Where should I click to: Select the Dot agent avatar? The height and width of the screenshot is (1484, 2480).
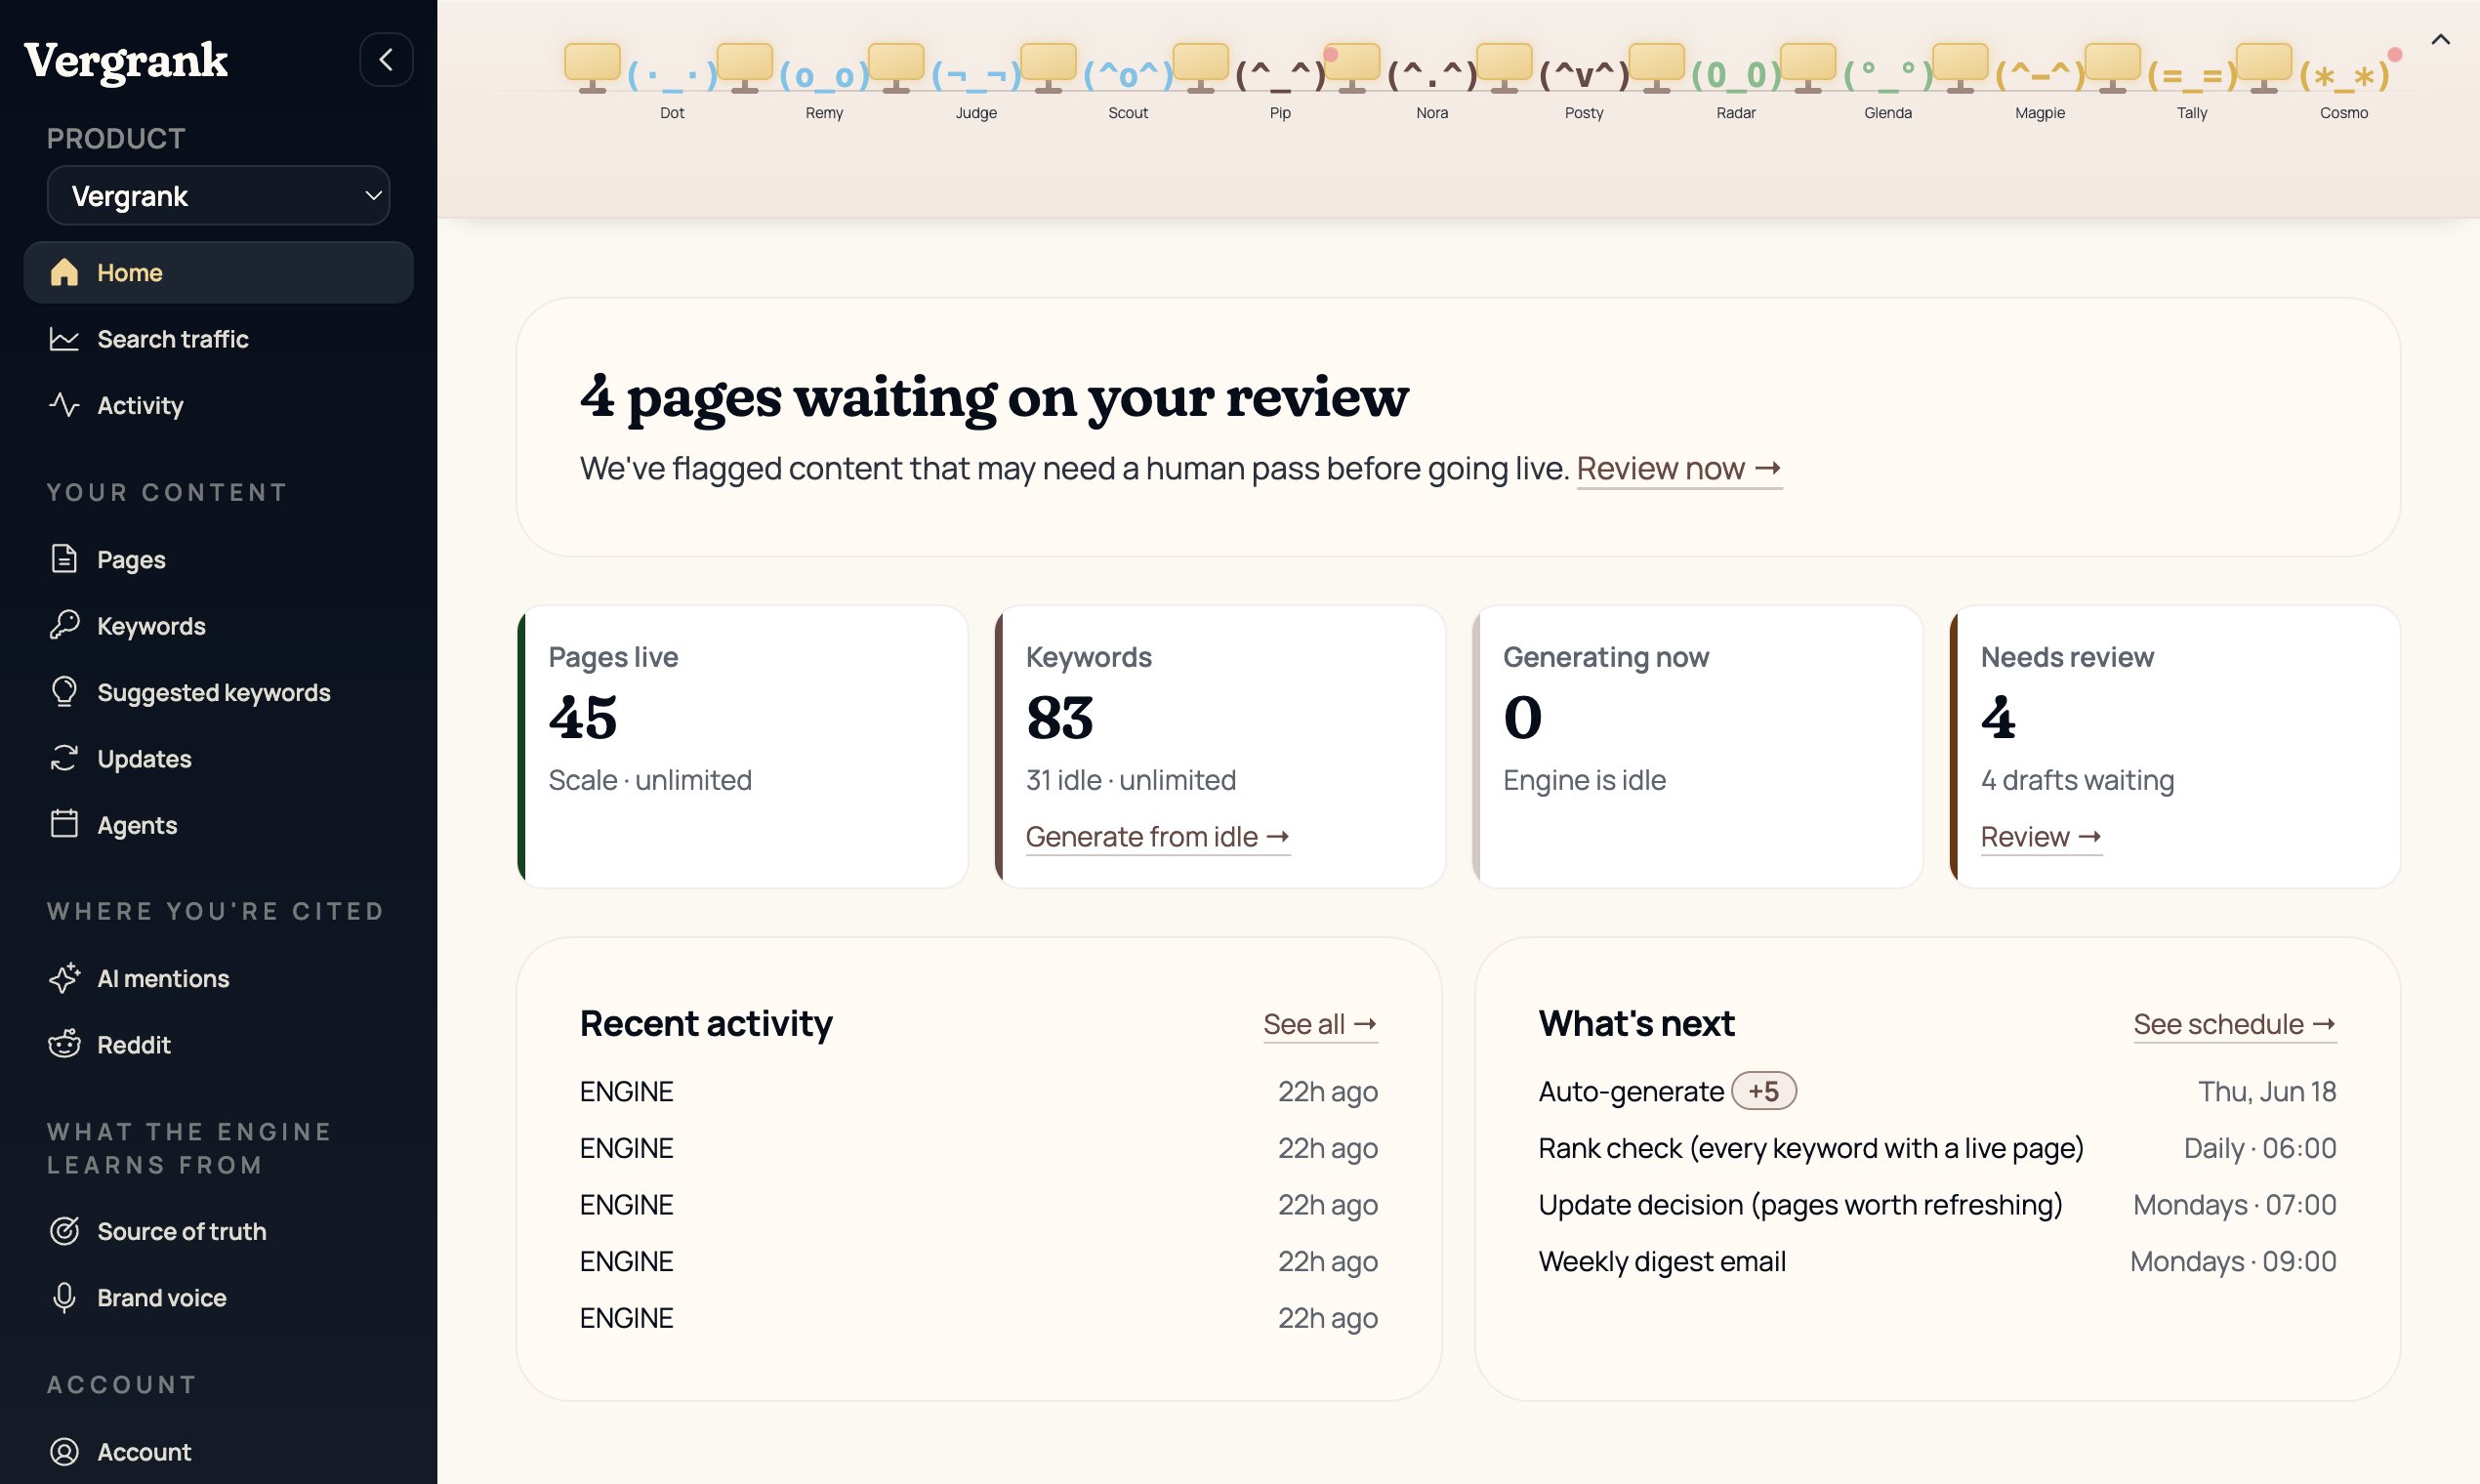coord(672,75)
